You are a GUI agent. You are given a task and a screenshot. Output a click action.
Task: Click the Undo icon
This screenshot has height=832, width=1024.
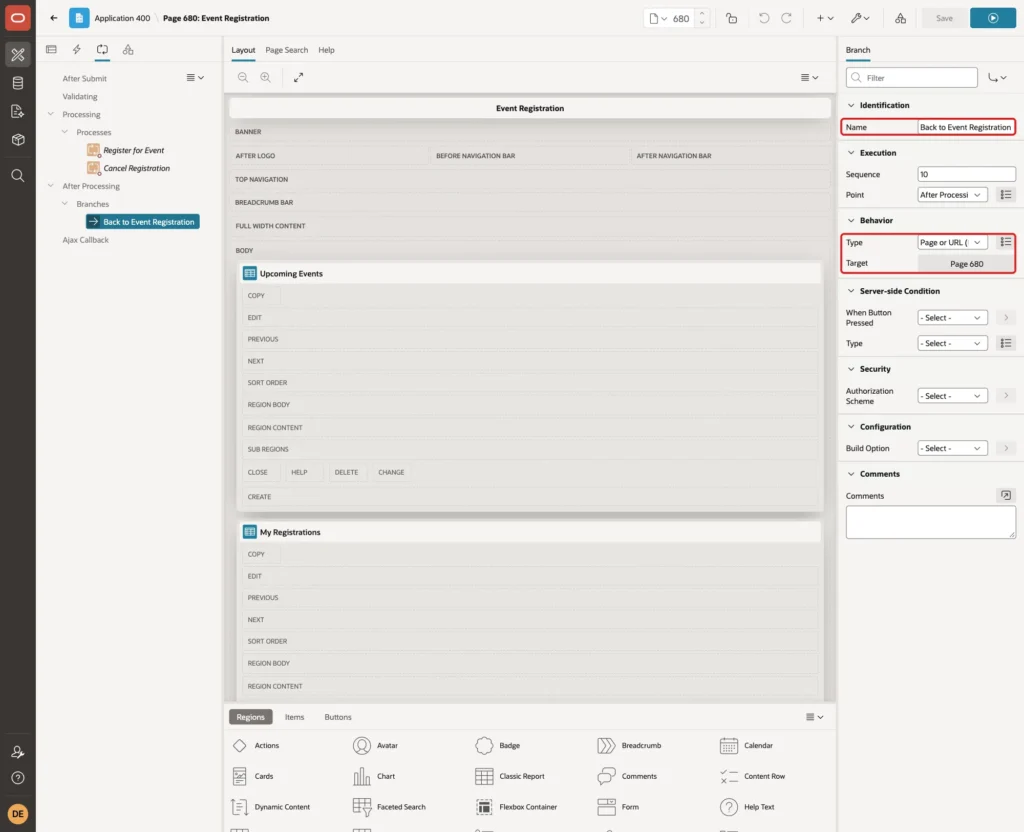click(763, 18)
